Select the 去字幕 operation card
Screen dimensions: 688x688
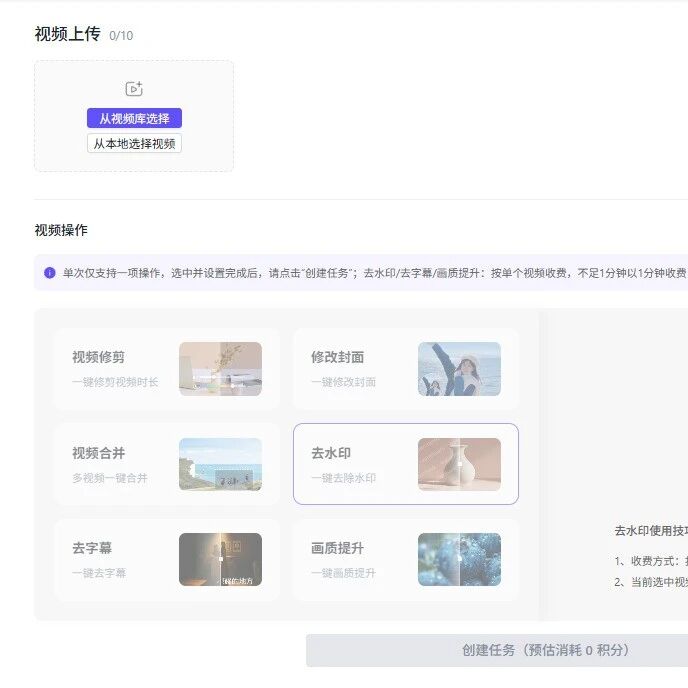click(x=166, y=559)
